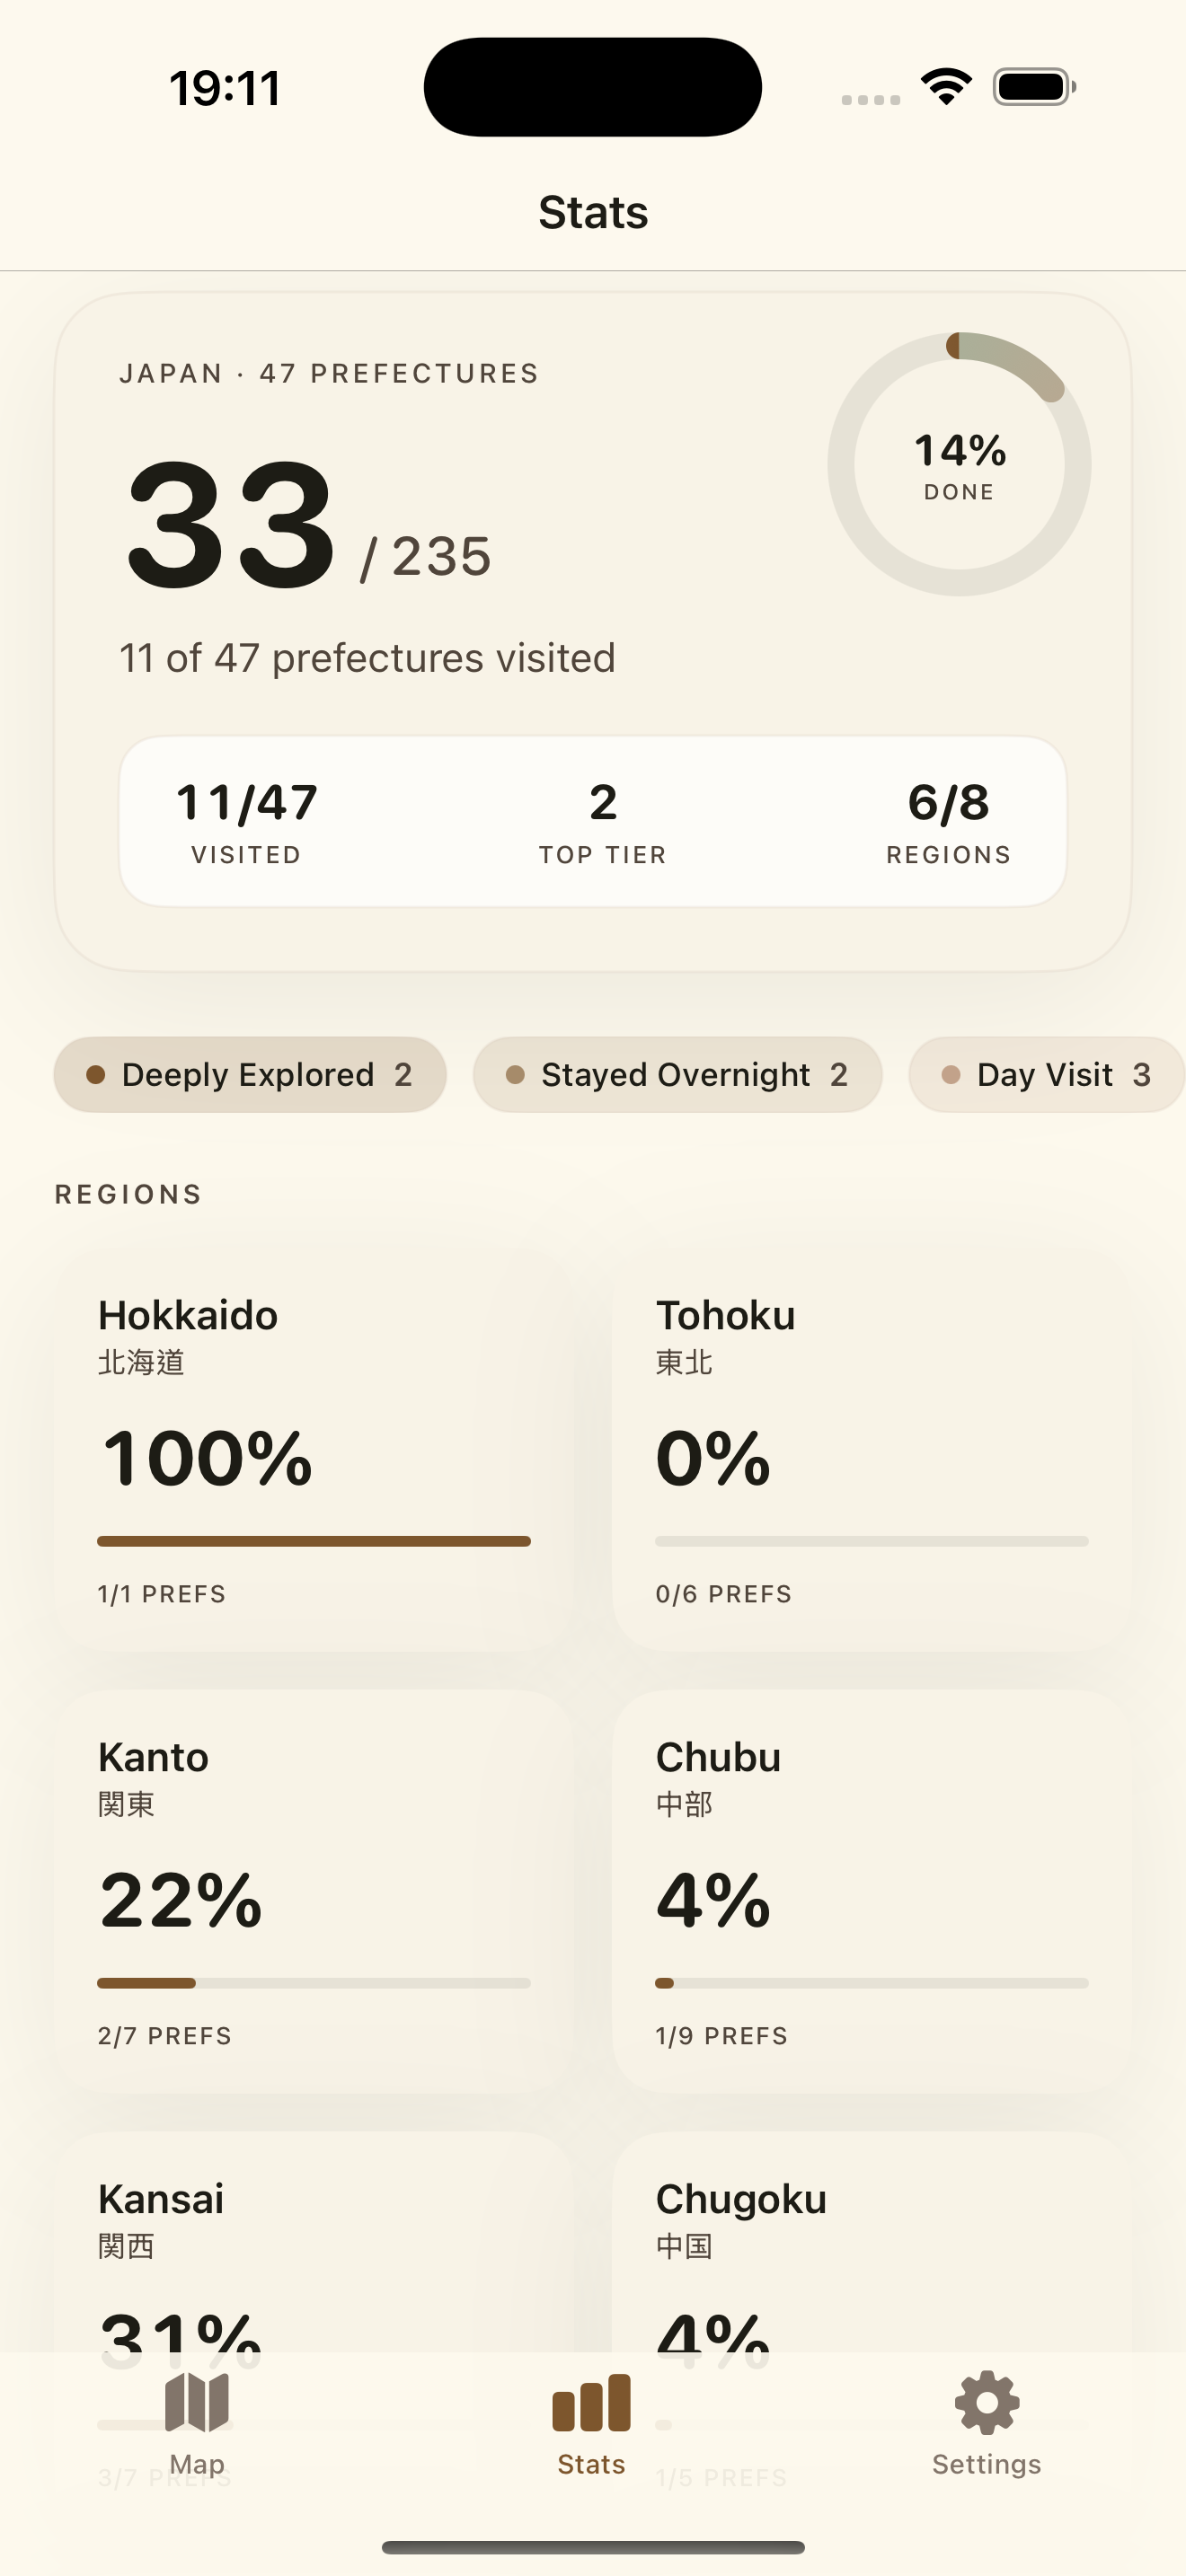
Task: Switch to the Map tab label
Action: pyautogui.click(x=197, y=2464)
